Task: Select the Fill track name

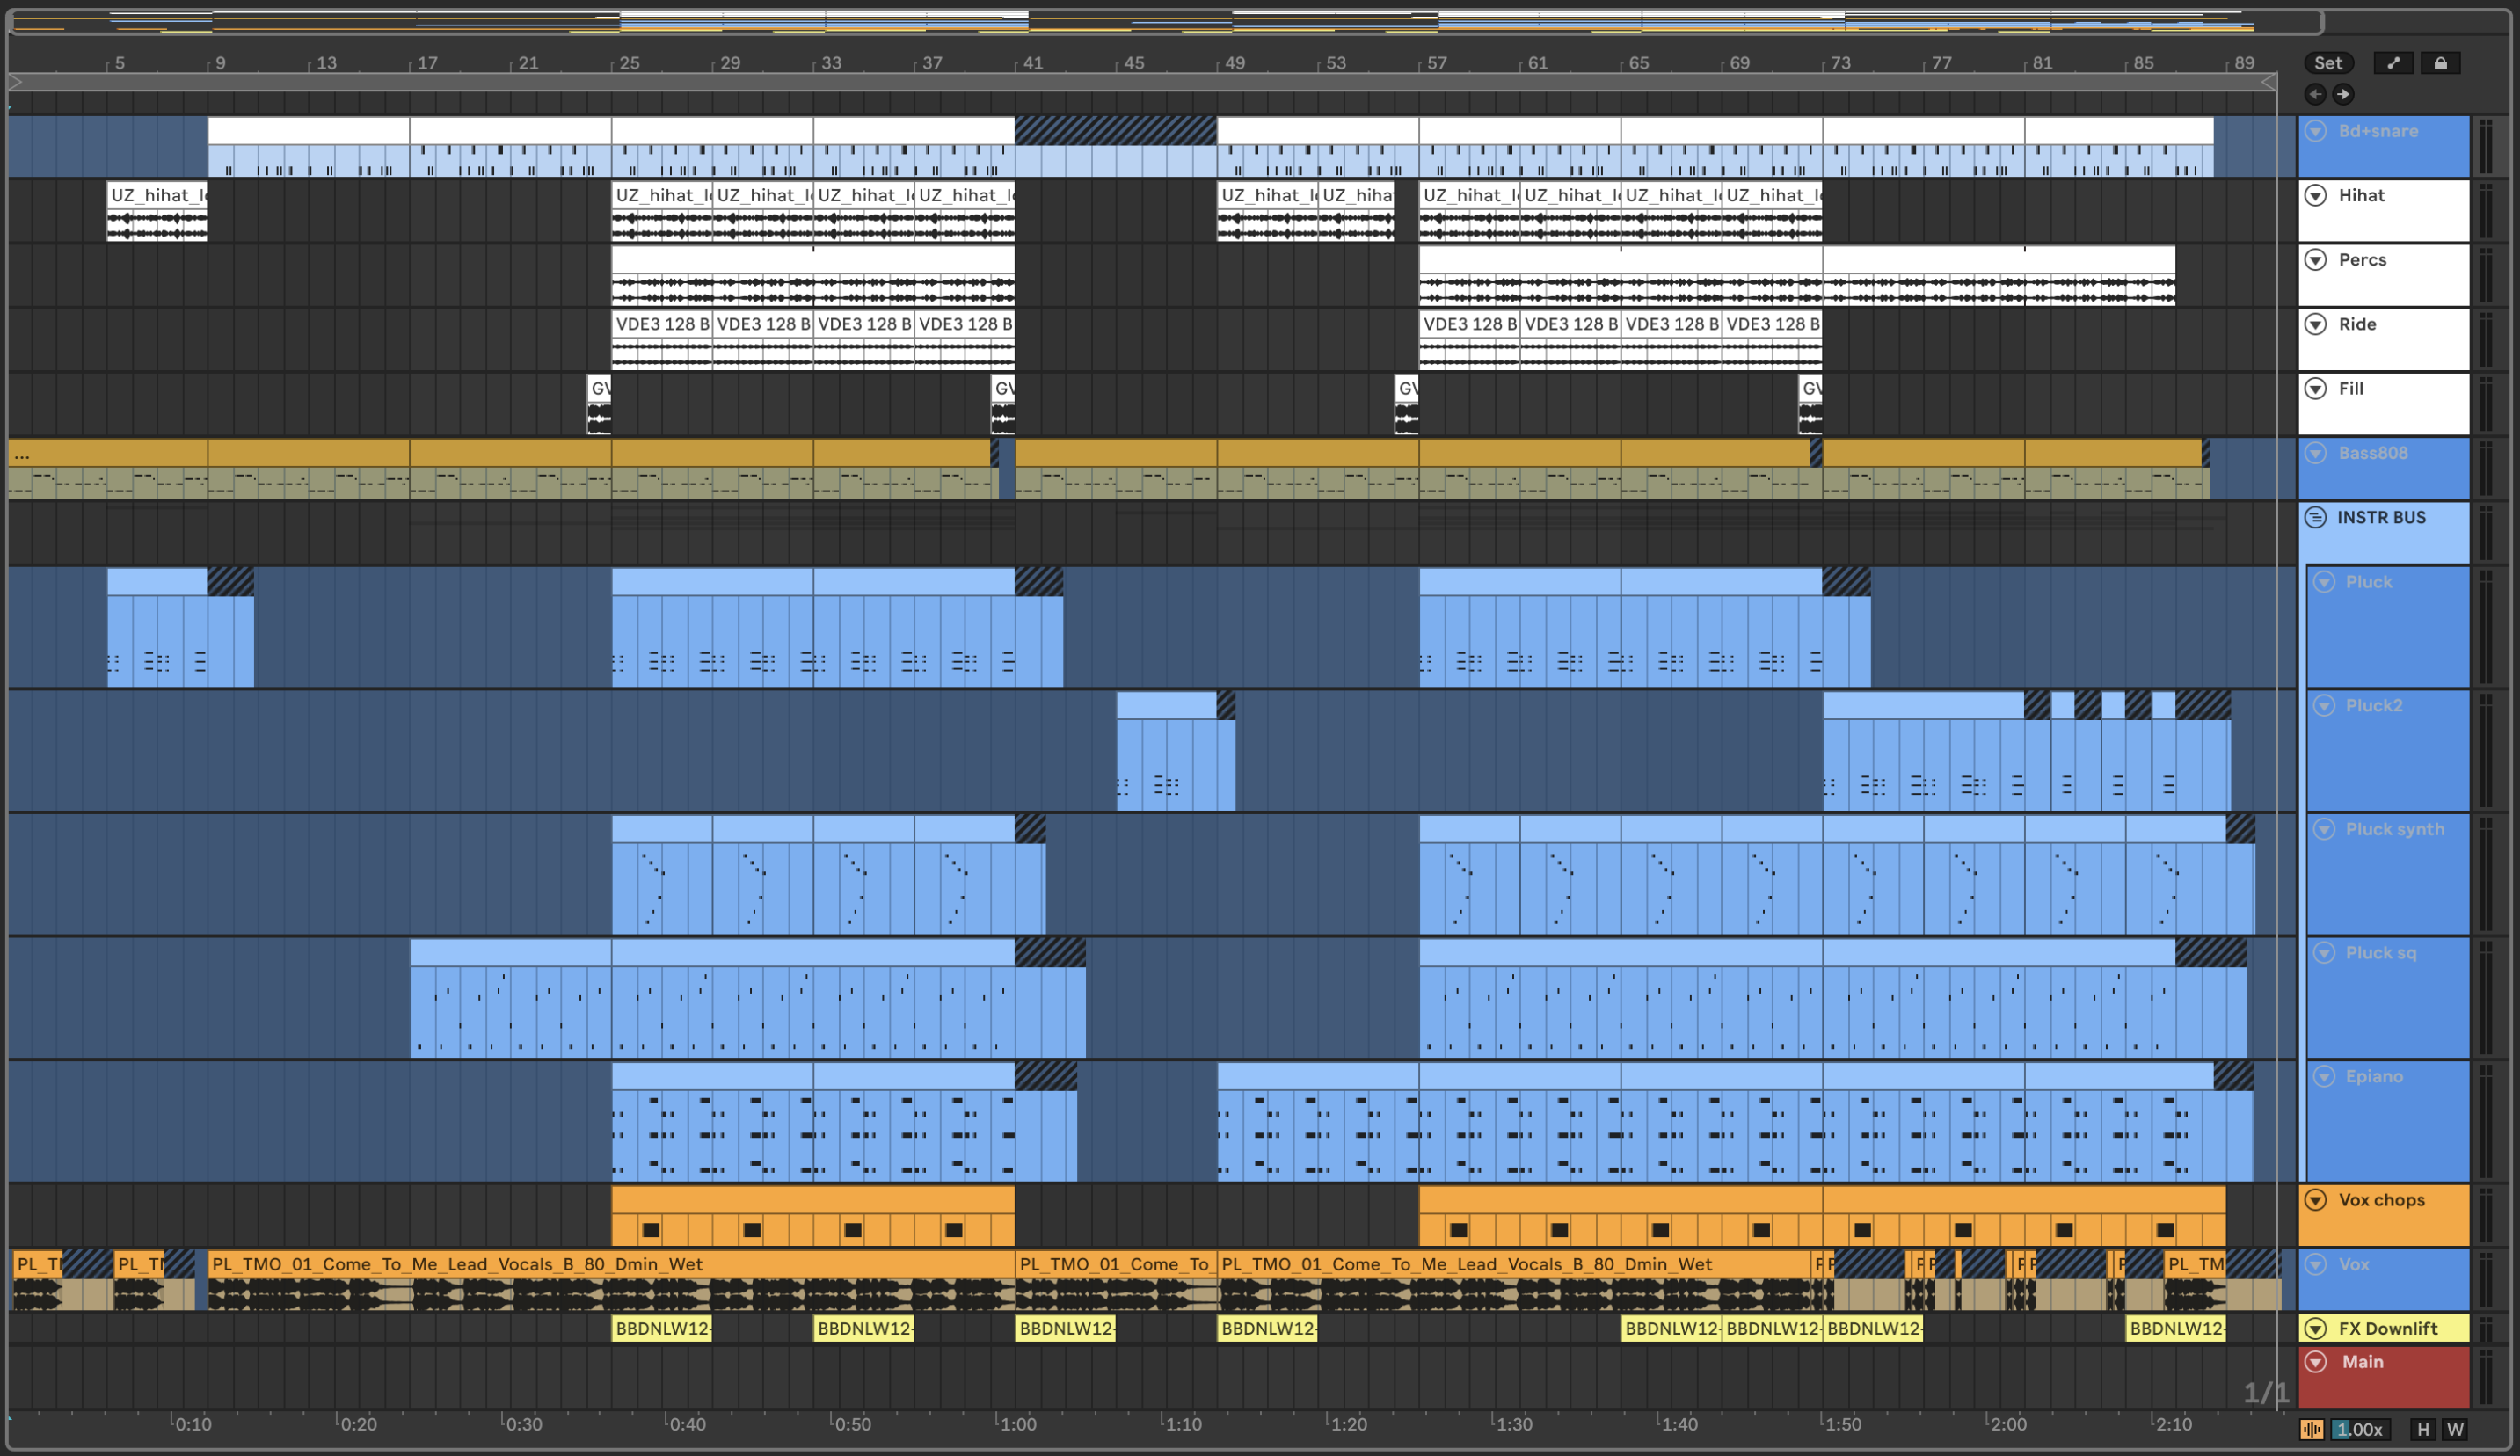Action: pos(2351,389)
